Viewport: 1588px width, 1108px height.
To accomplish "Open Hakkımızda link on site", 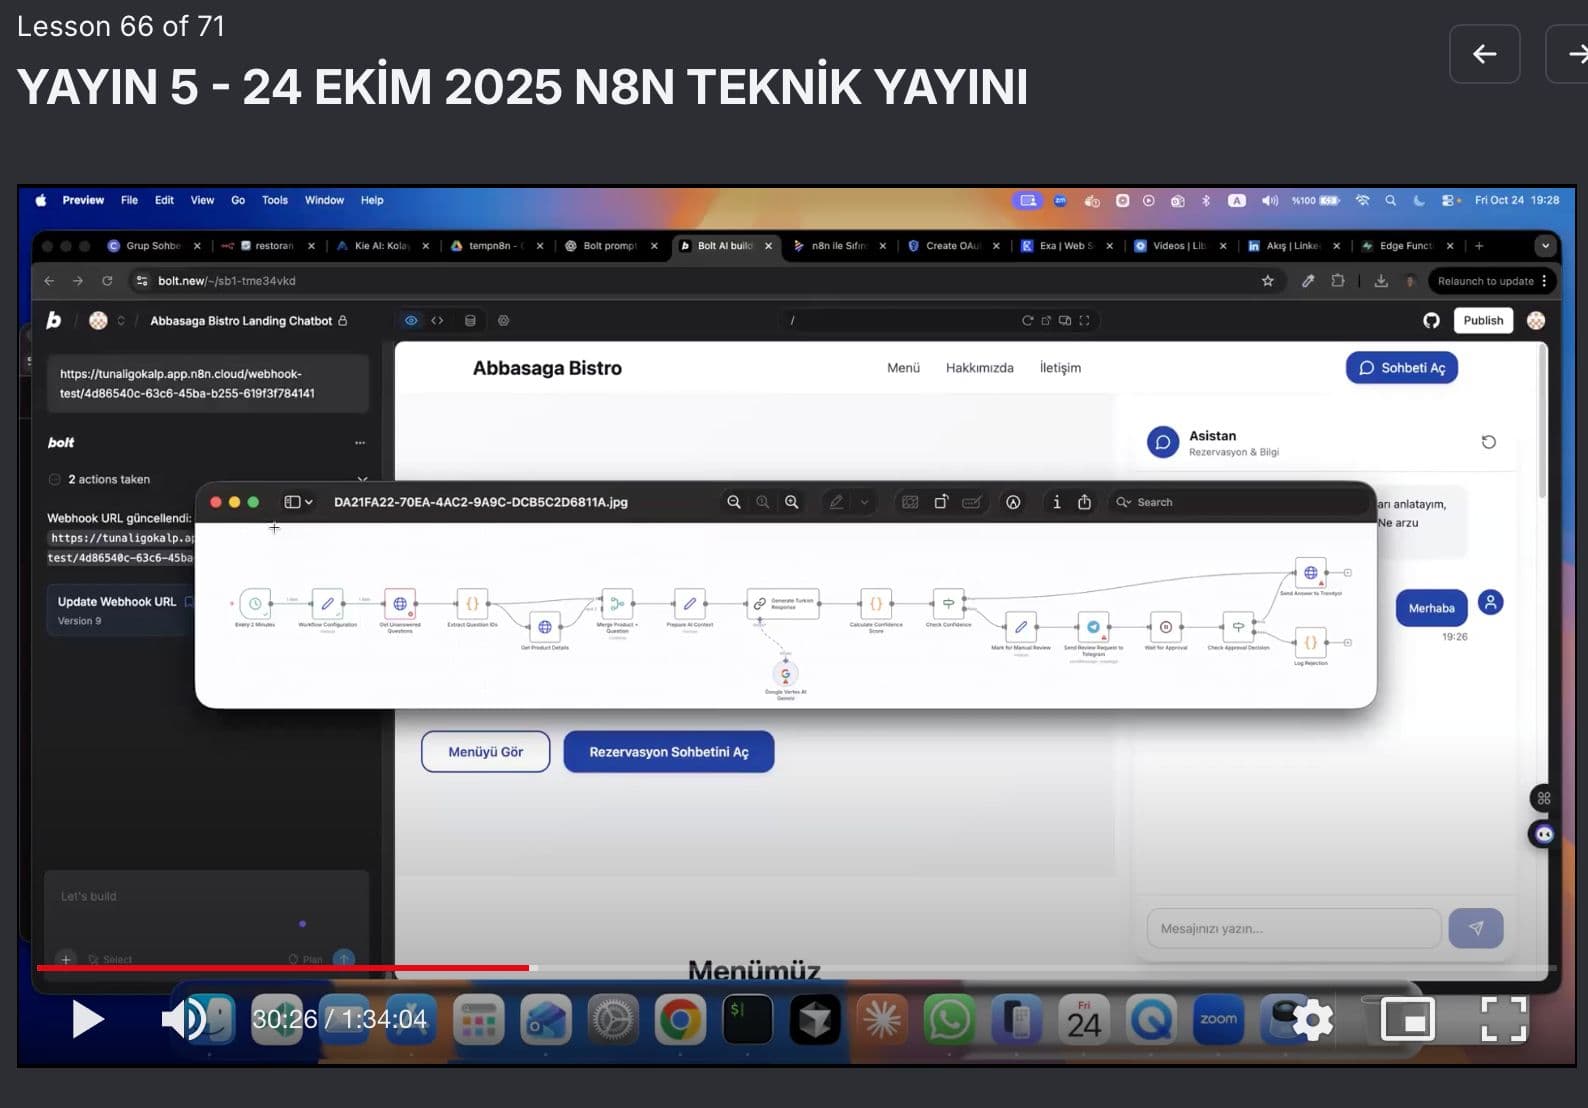I will coord(980,368).
